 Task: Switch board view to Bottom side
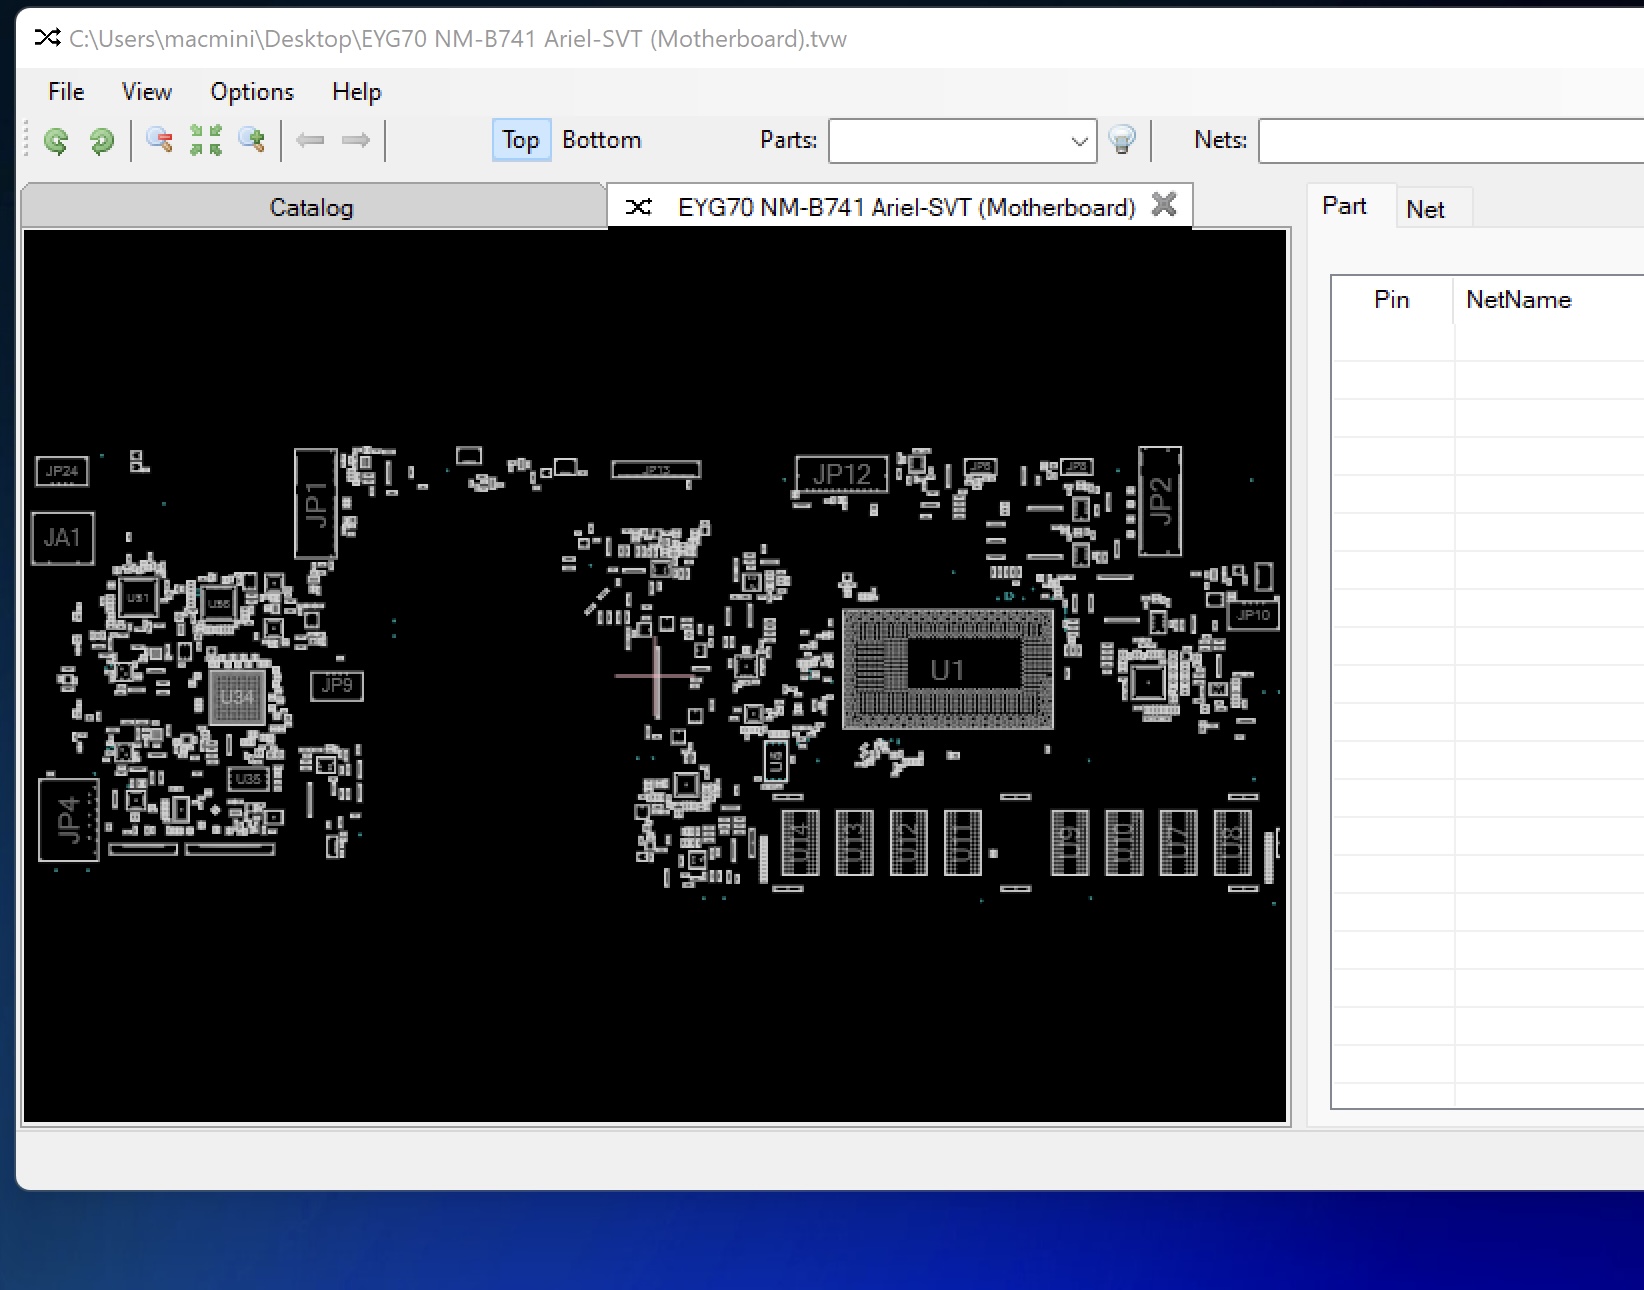601,141
